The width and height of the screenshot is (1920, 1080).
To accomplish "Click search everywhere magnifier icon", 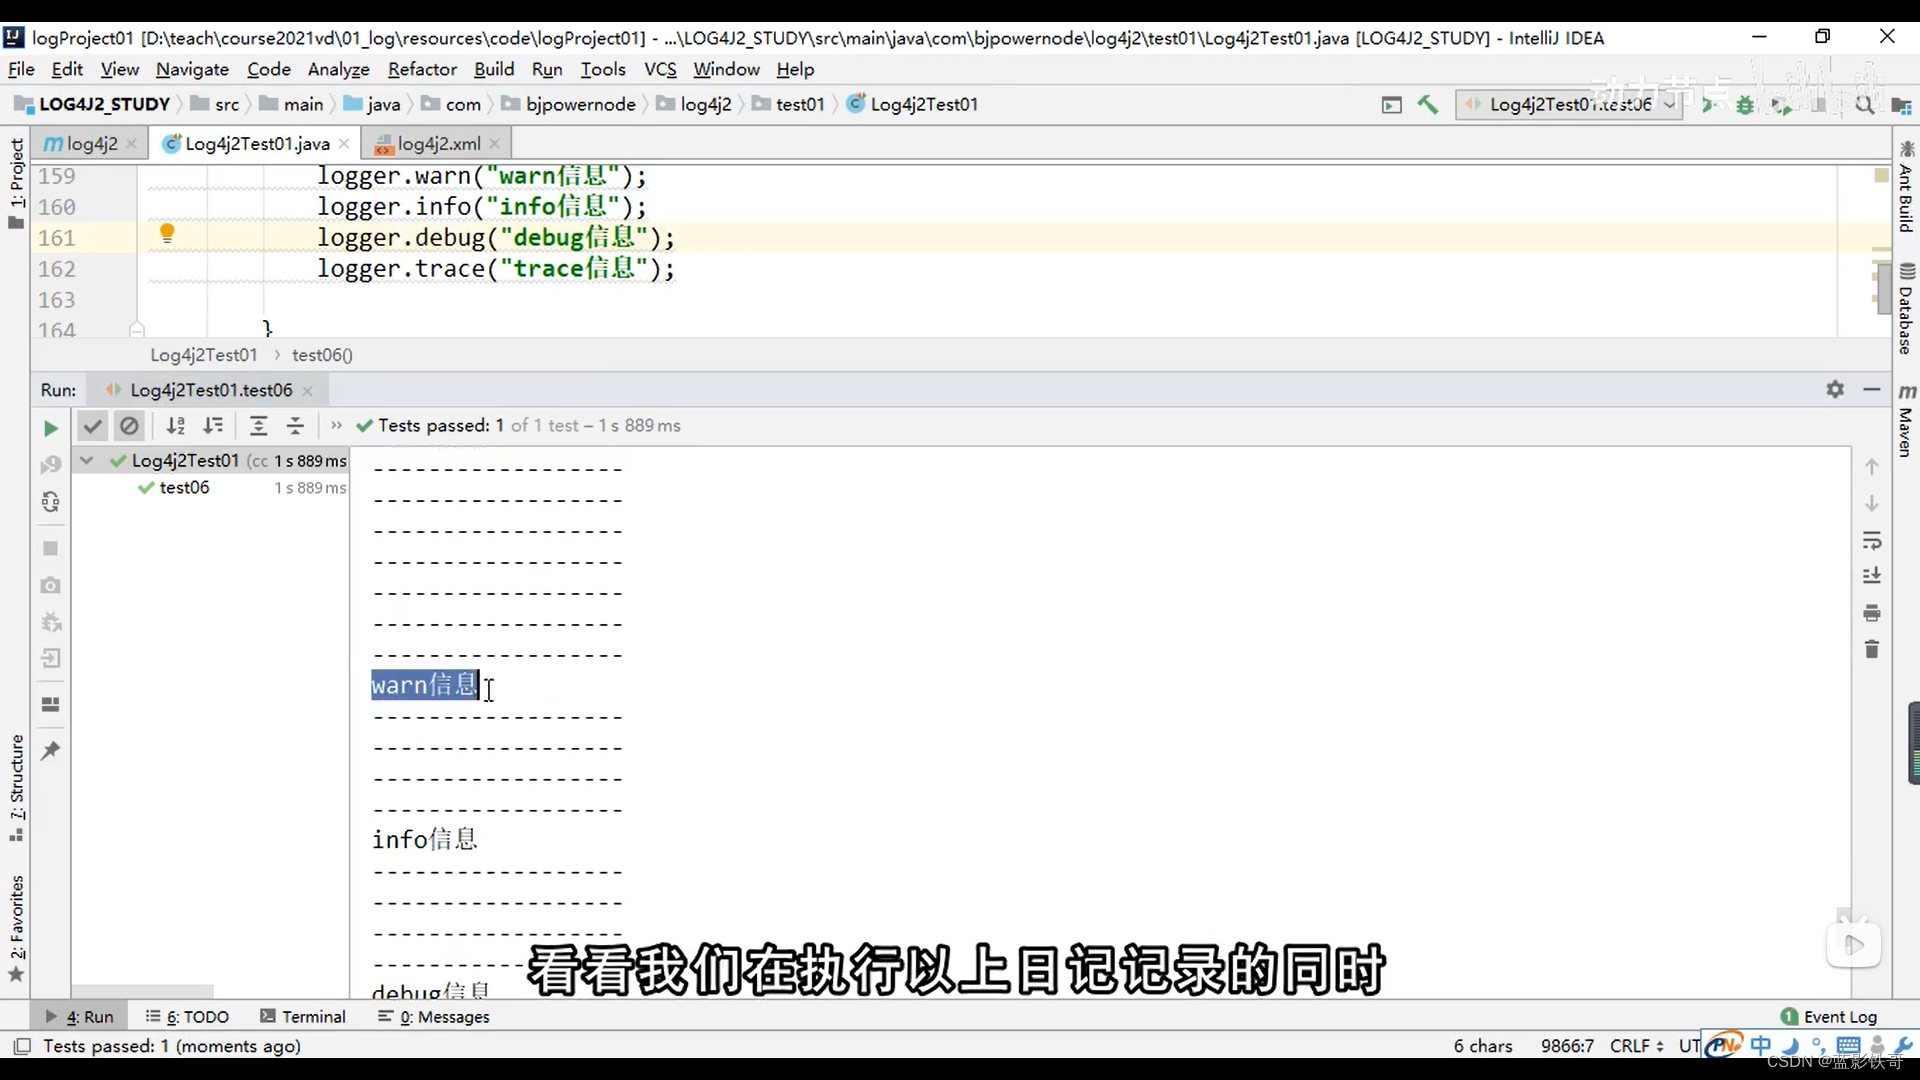I will coord(1864,104).
